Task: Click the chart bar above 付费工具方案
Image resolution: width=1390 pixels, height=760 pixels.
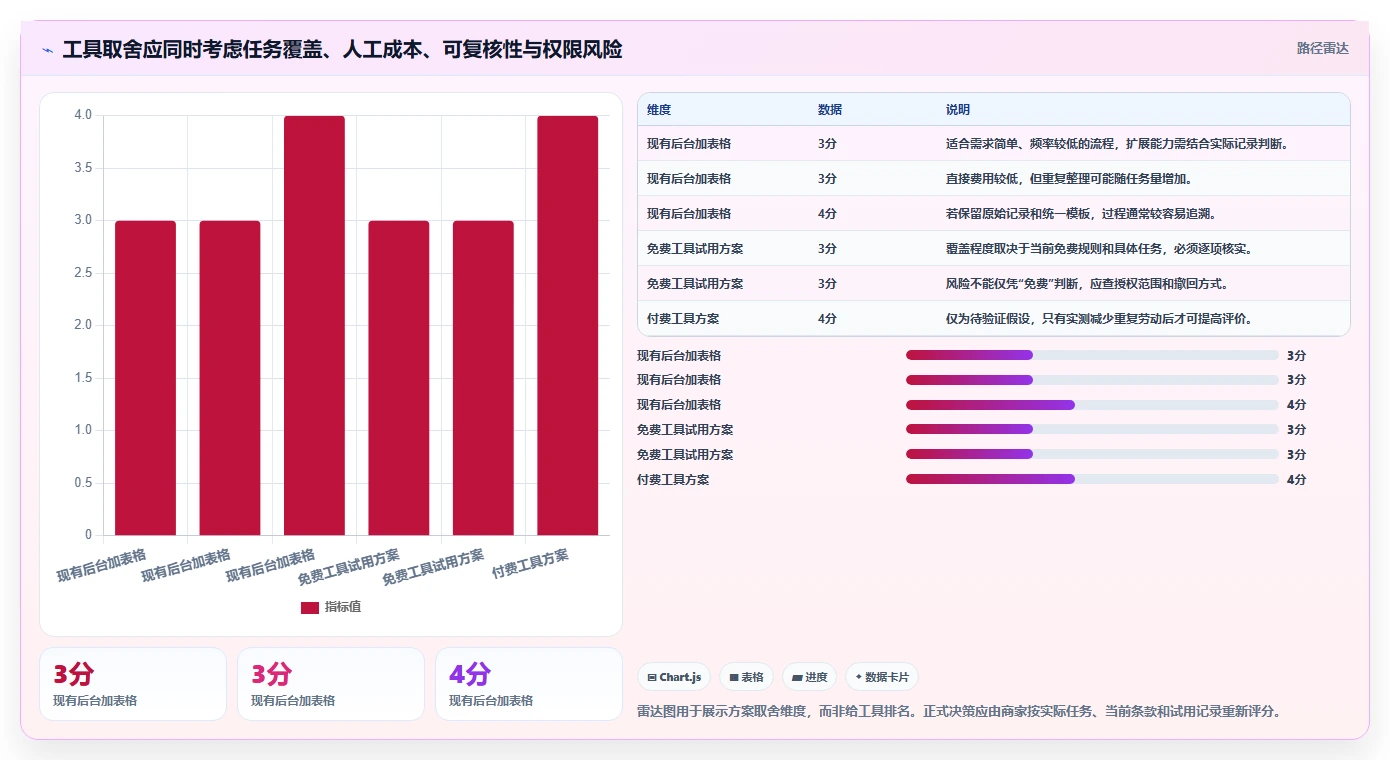Action: (567, 325)
